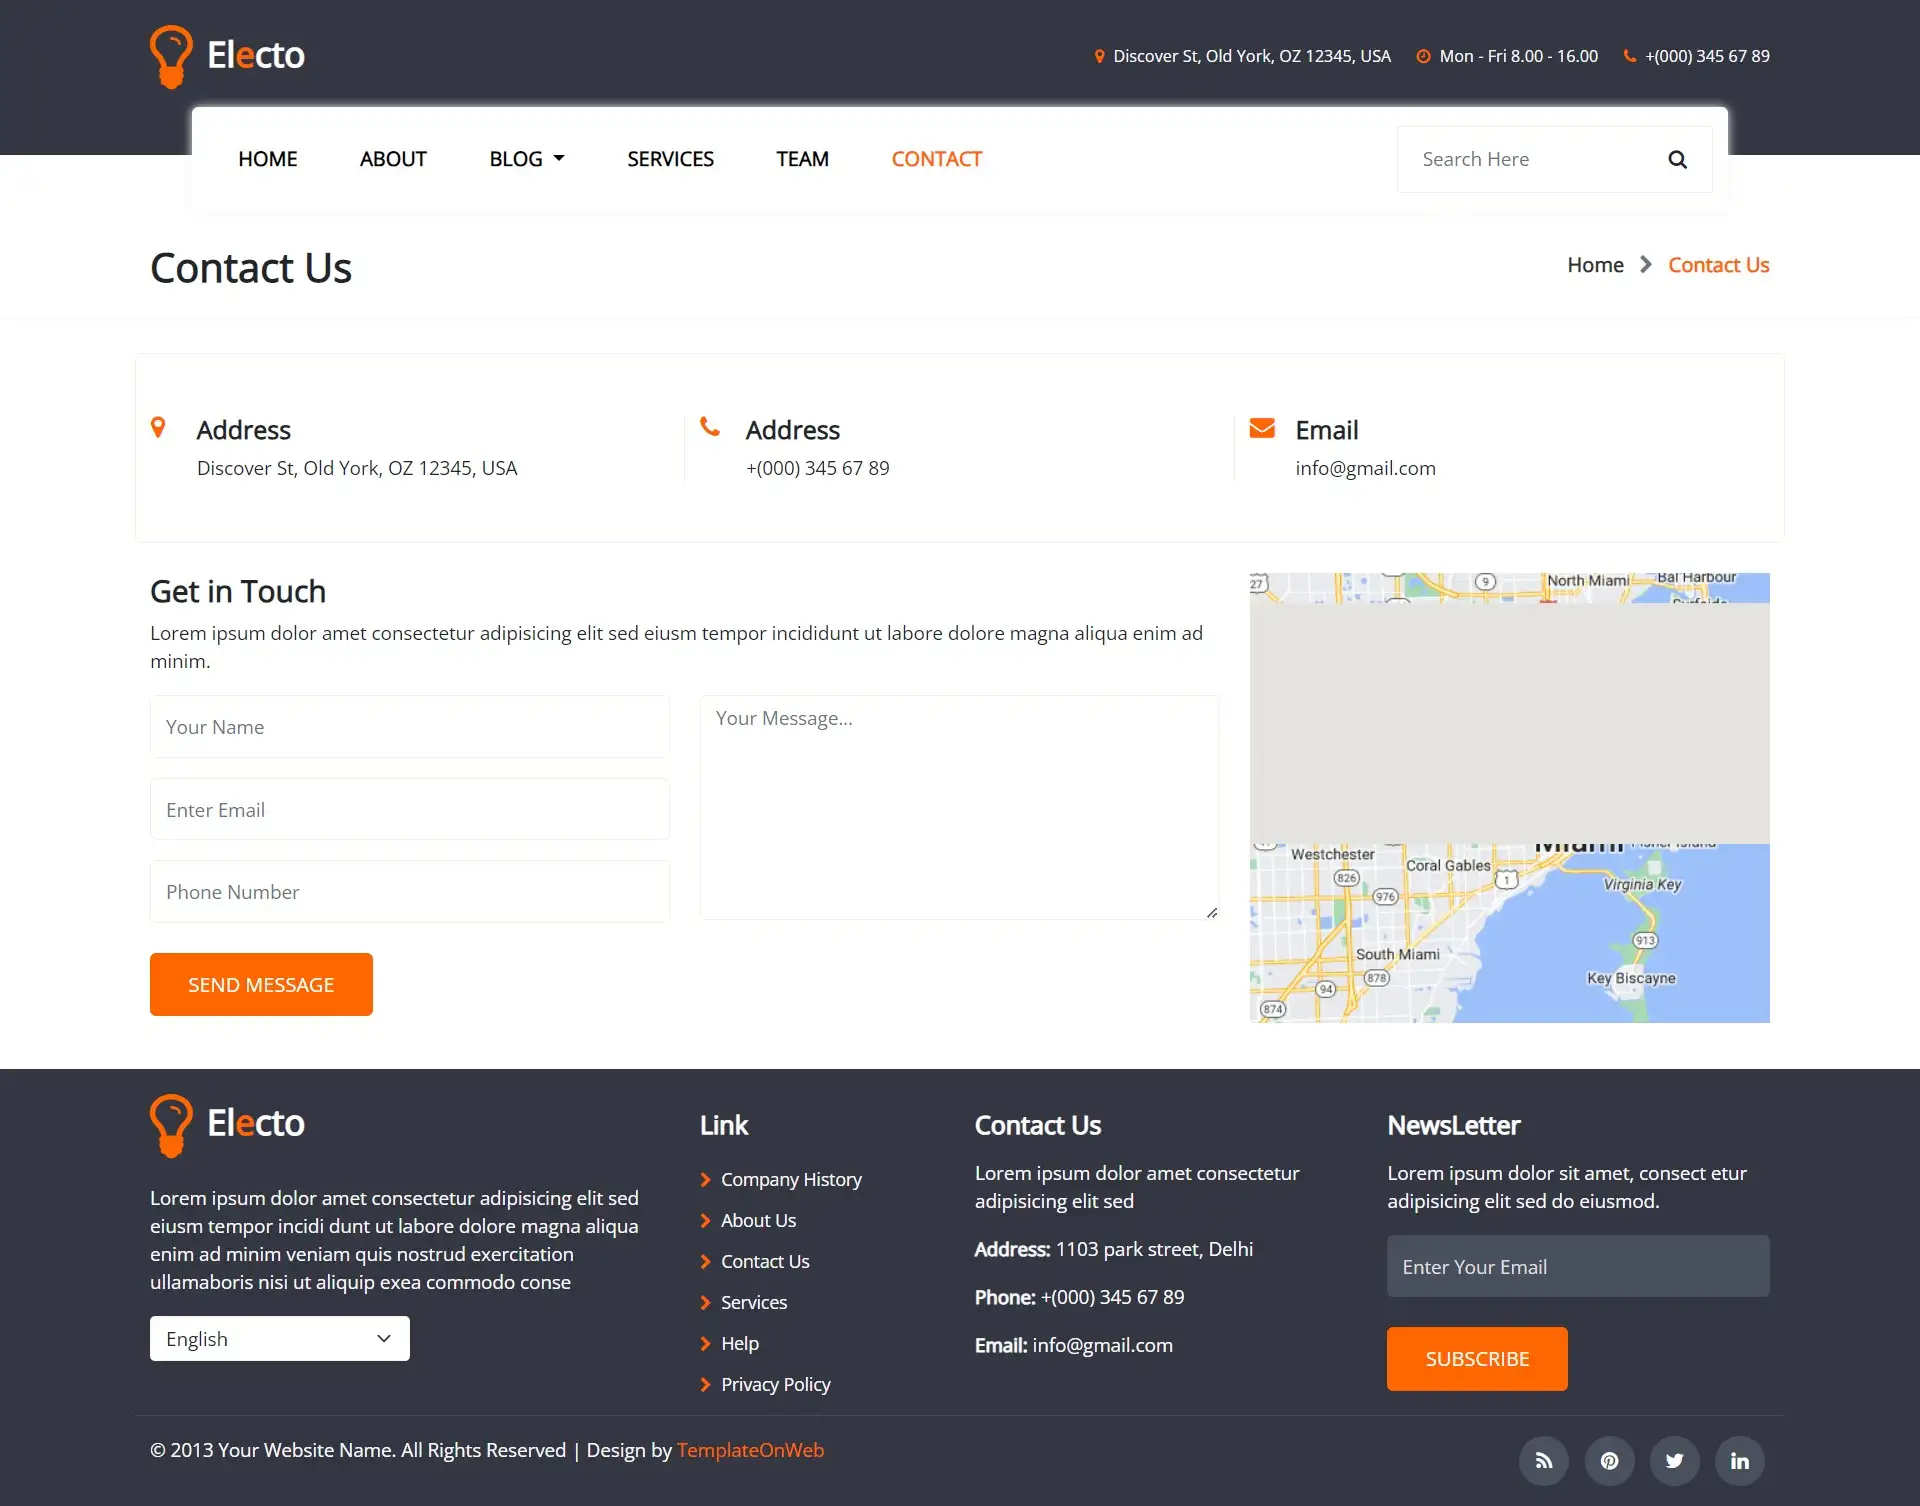This screenshot has height=1506, width=1920.
Task: Open the Company History footer link
Action: (791, 1180)
